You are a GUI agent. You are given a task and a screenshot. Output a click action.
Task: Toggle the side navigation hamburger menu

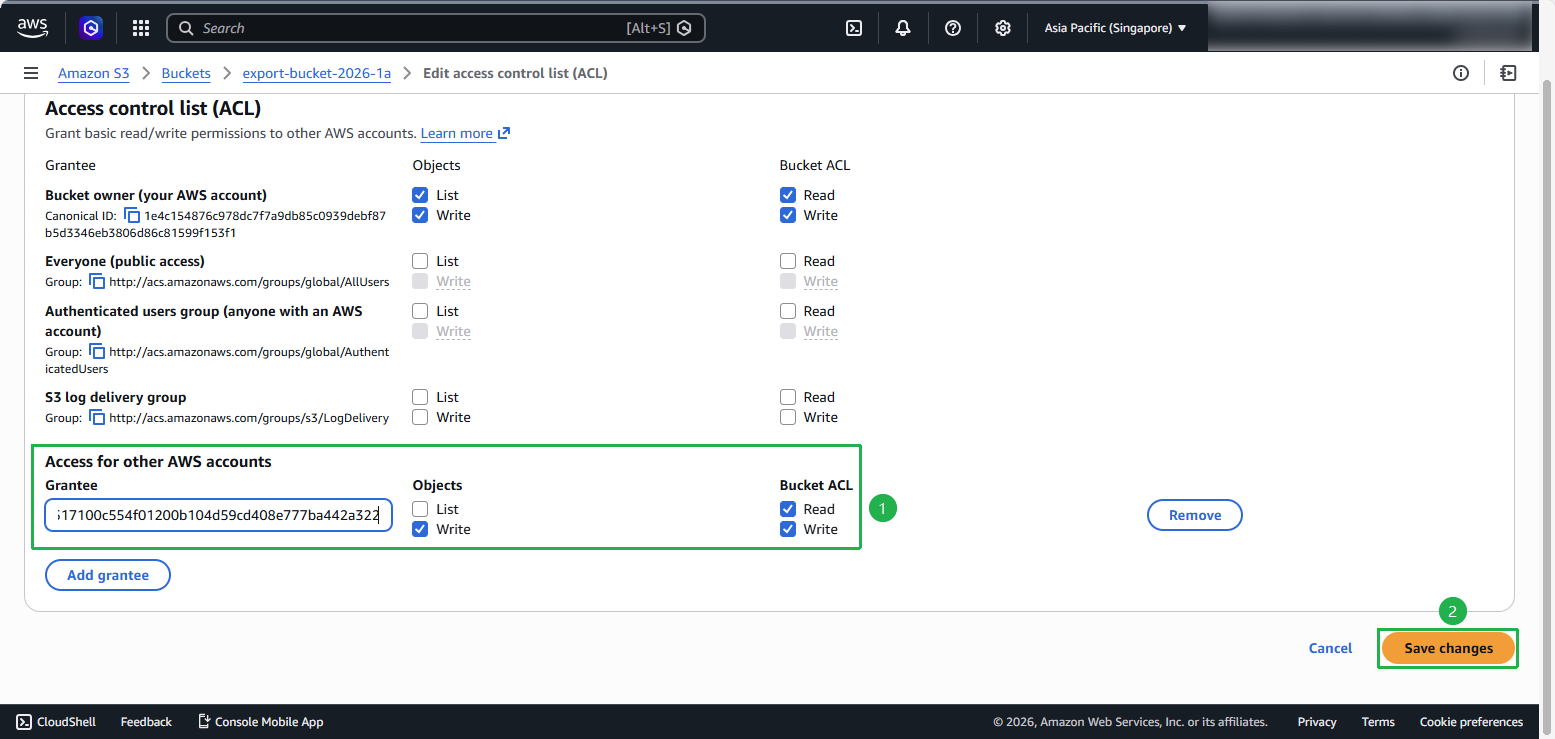(x=31, y=73)
